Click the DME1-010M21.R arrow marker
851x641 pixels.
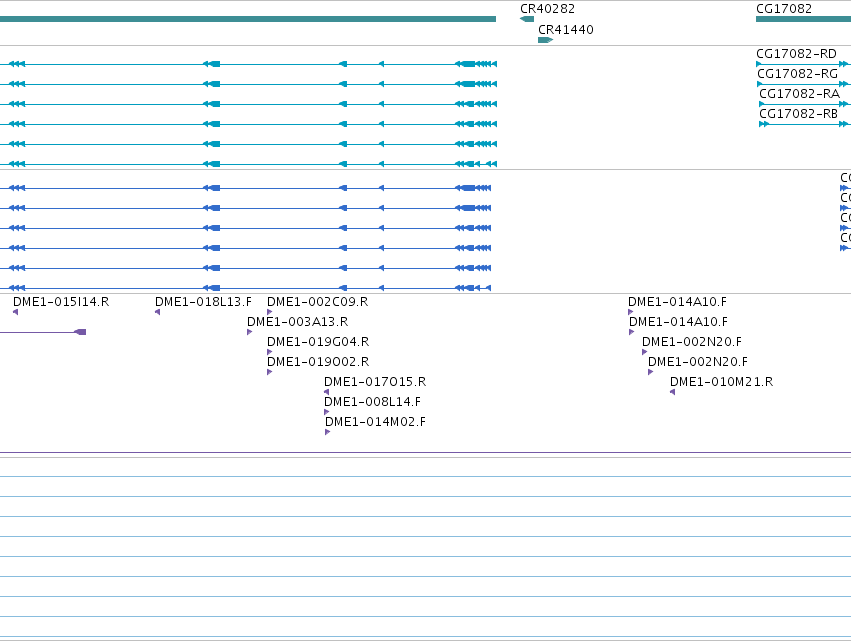click(x=672, y=392)
